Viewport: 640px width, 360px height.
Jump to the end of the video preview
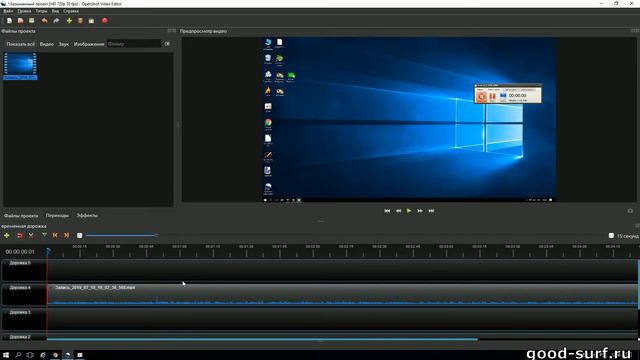pyautogui.click(x=431, y=211)
